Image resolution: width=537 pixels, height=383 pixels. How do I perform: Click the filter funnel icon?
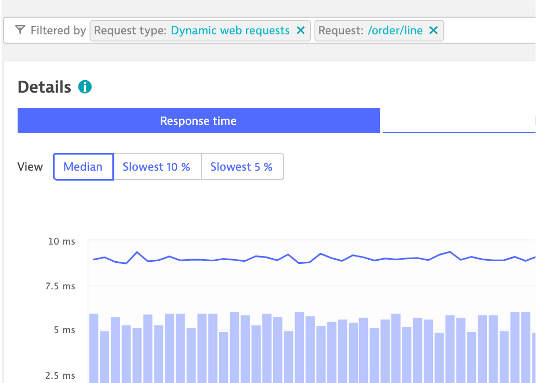pyautogui.click(x=20, y=30)
